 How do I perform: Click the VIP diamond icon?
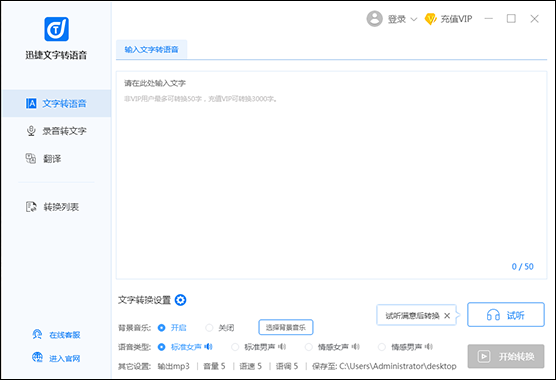pos(430,19)
